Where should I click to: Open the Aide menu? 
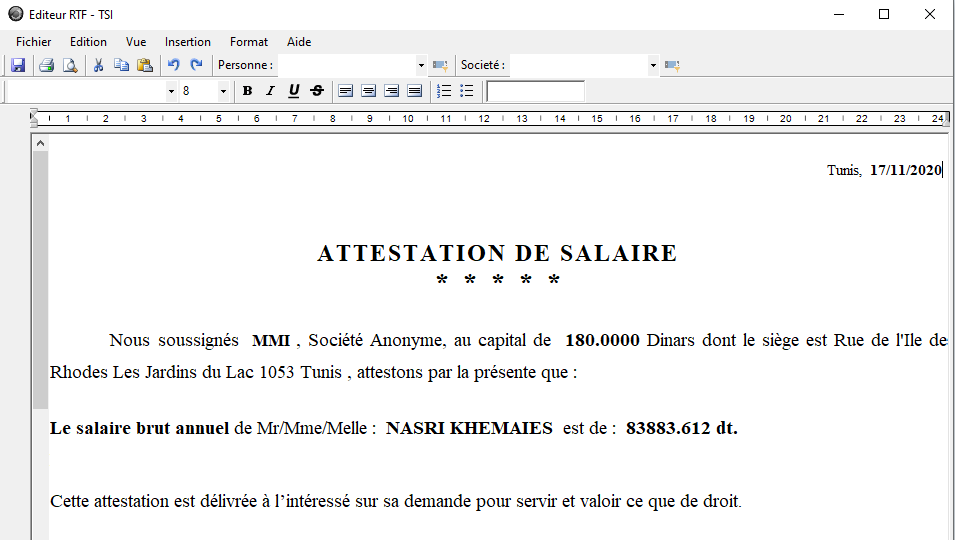pos(299,42)
